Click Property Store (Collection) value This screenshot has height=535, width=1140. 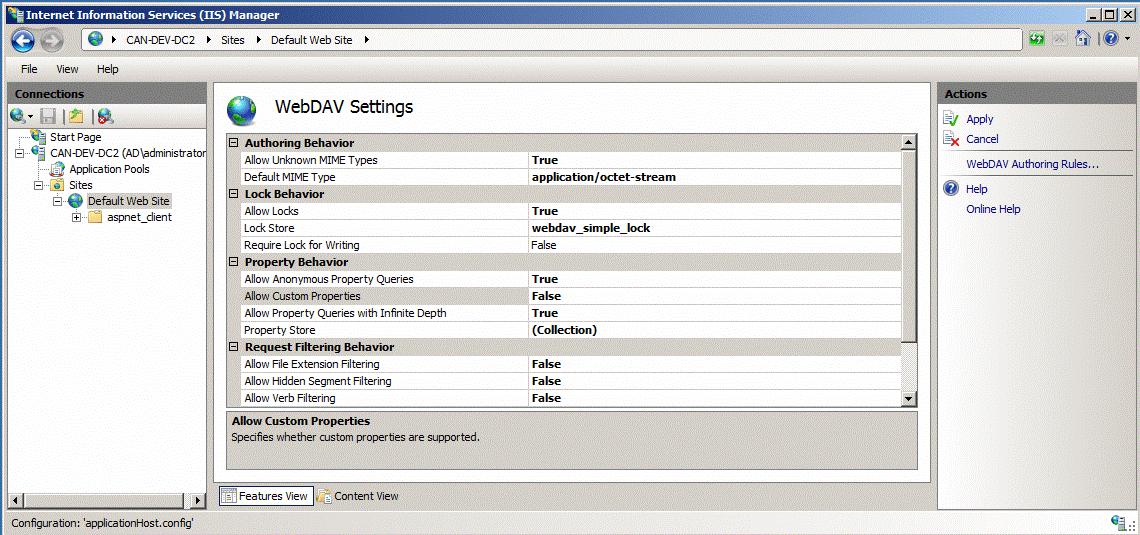(x=715, y=330)
